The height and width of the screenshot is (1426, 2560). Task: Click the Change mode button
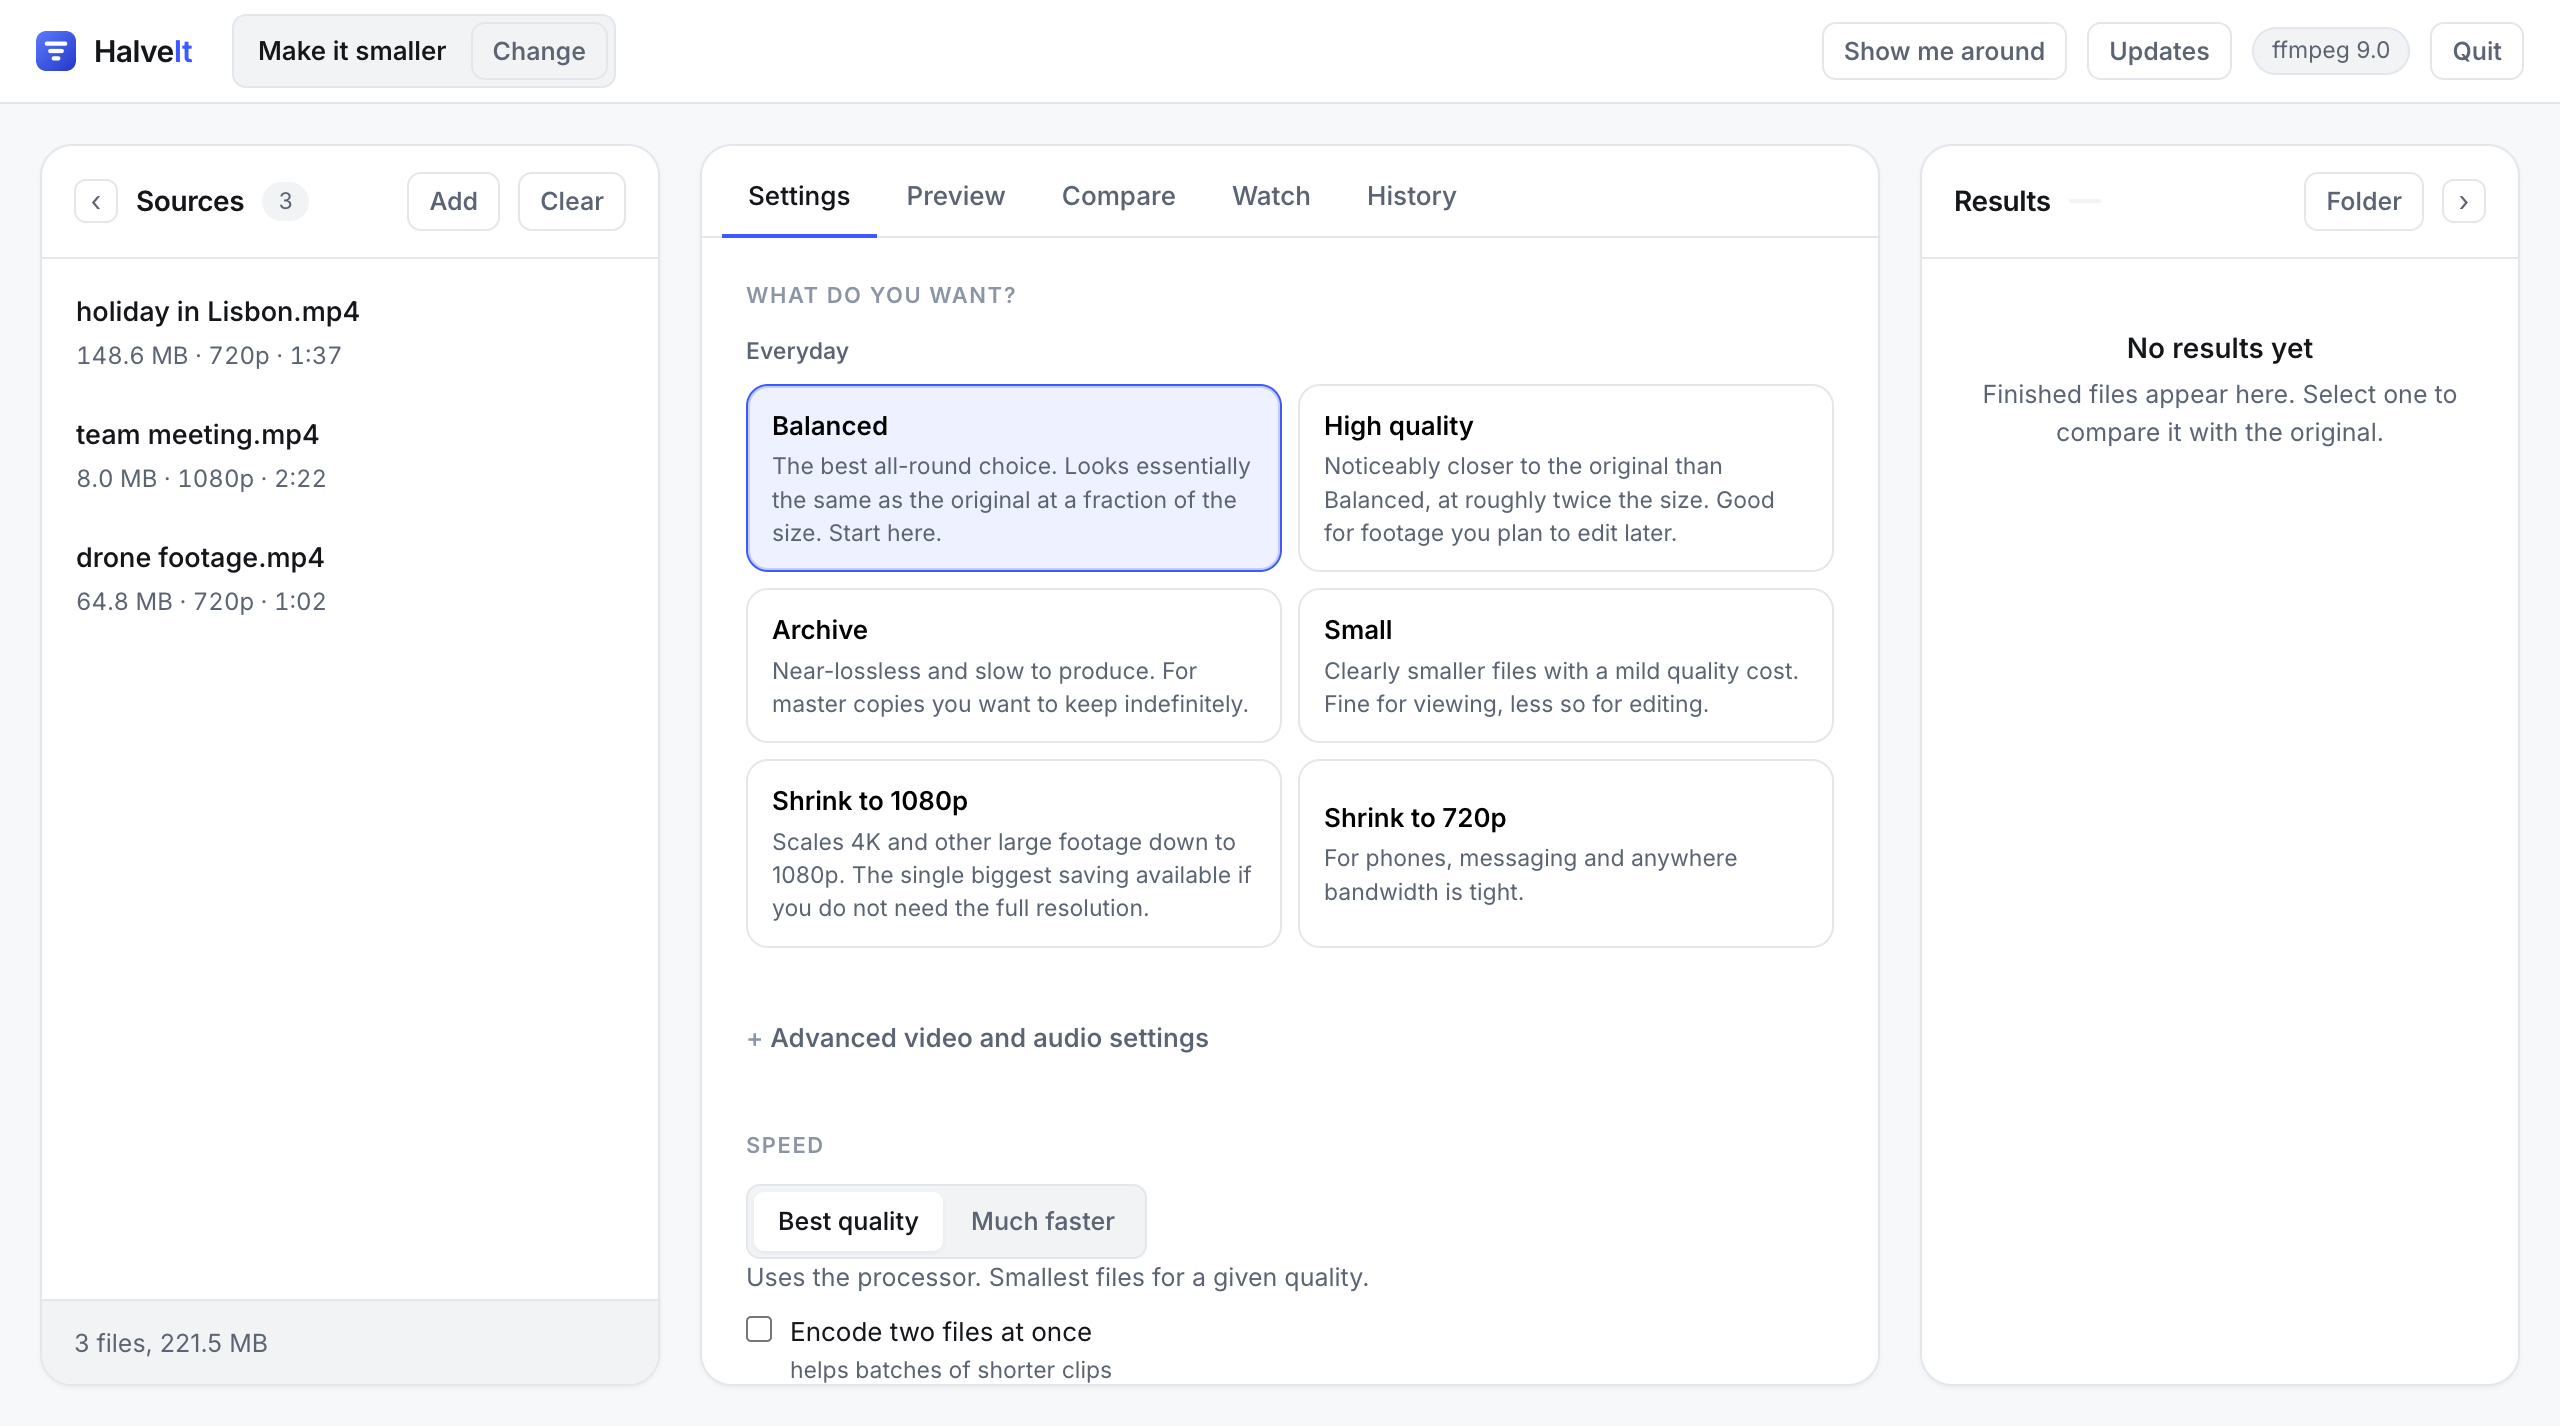pyautogui.click(x=539, y=51)
